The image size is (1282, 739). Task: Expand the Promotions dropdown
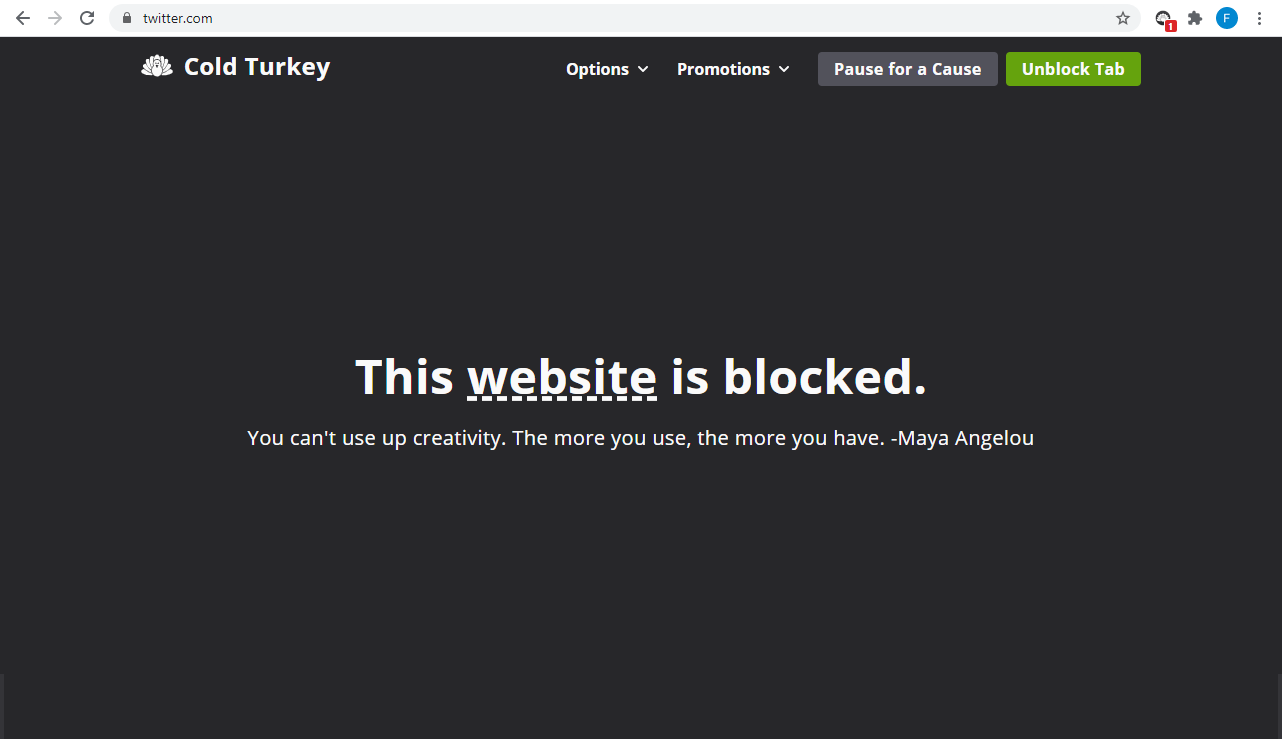point(733,69)
